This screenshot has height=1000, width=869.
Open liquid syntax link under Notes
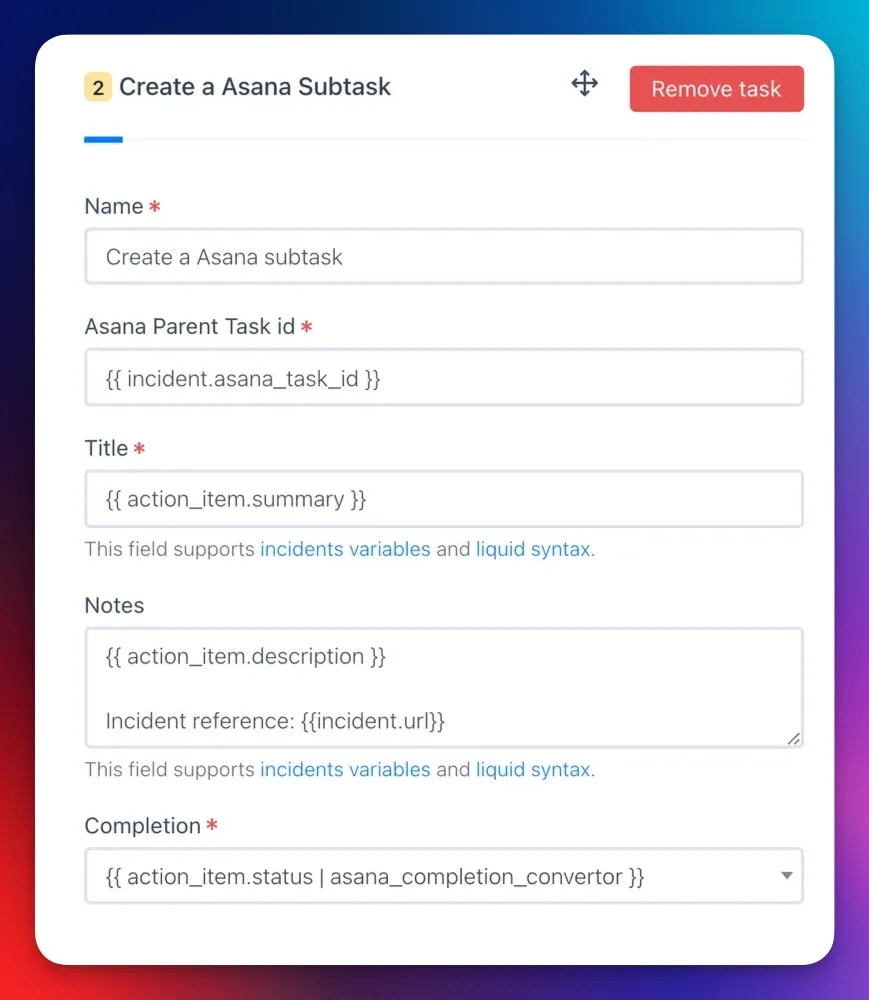click(533, 770)
